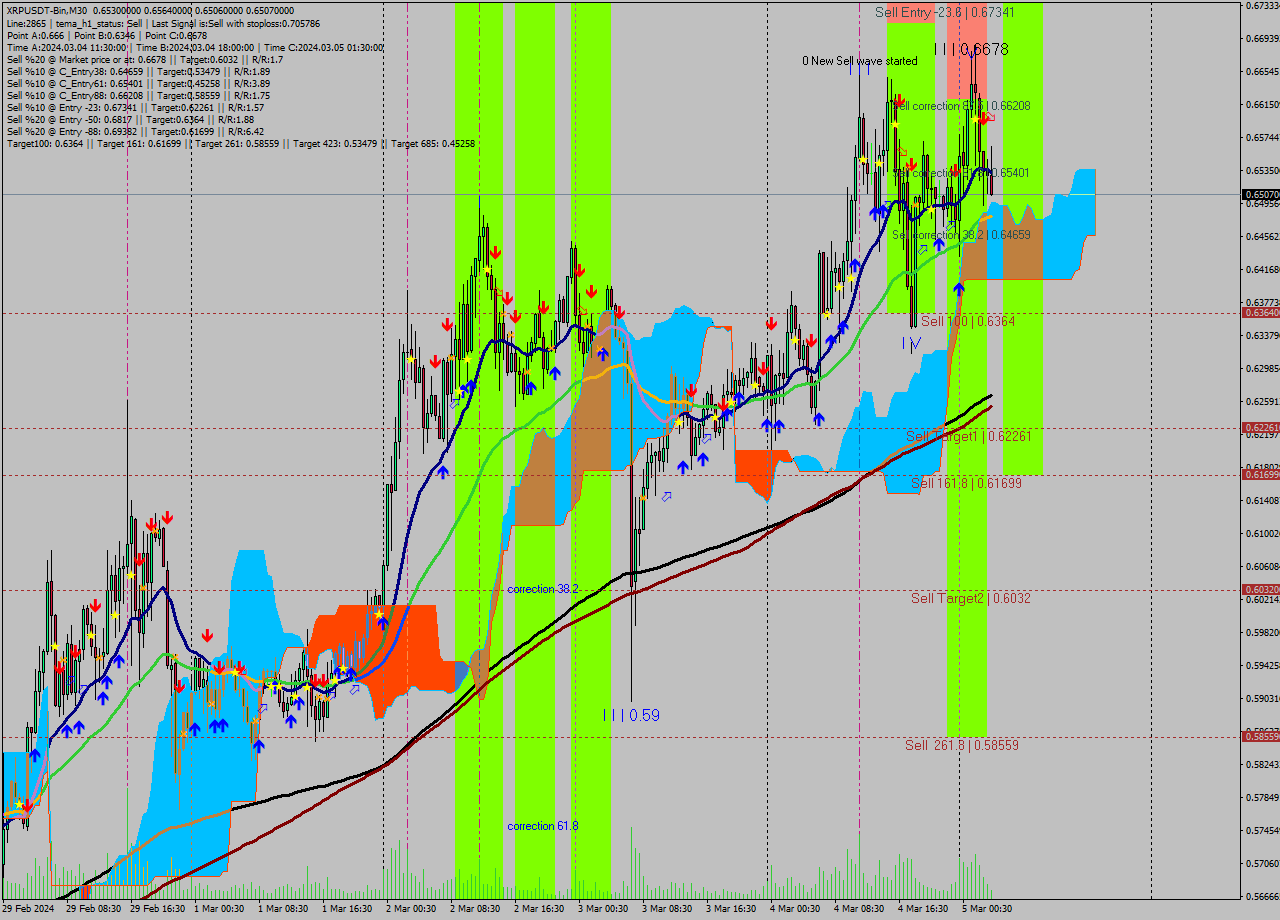This screenshot has width=1280, height=920.
Task: Click the 'Line:2865 | tema_h1_status: Sell' info line
Action: click(164, 22)
